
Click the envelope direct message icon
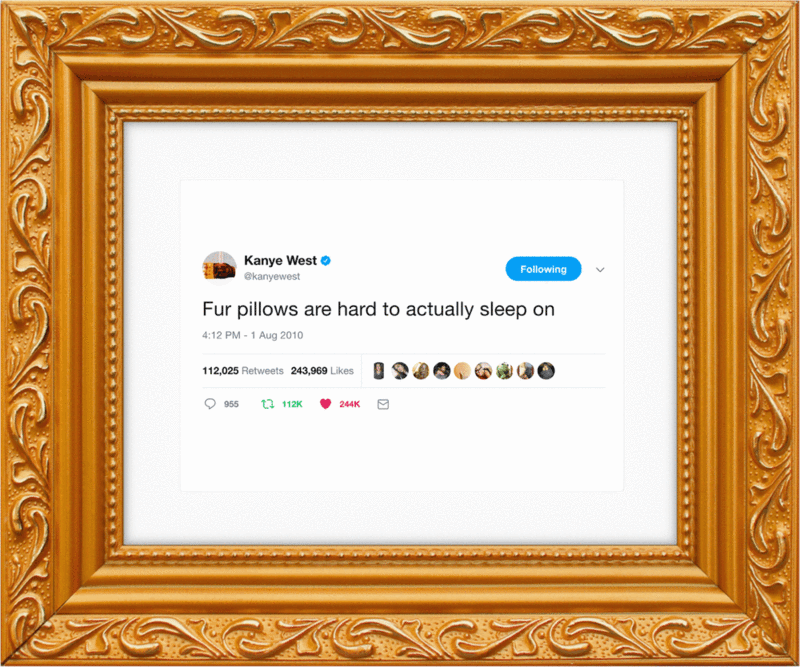[x=383, y=404]
